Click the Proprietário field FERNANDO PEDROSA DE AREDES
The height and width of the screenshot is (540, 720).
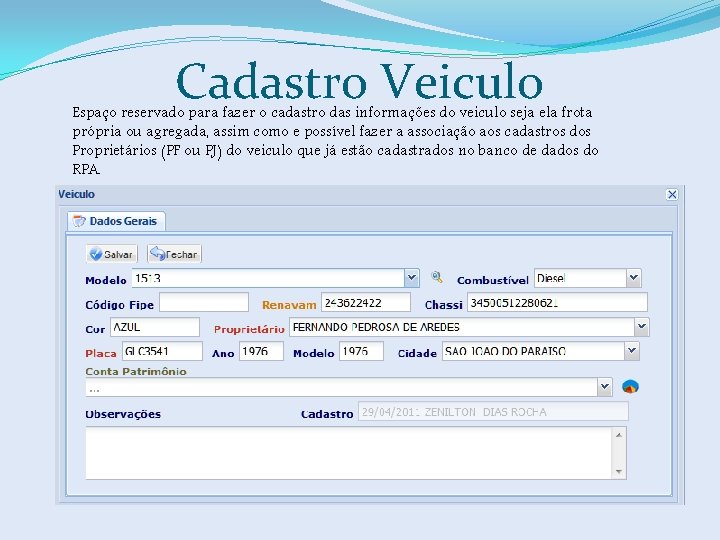(x=462, y=327)
